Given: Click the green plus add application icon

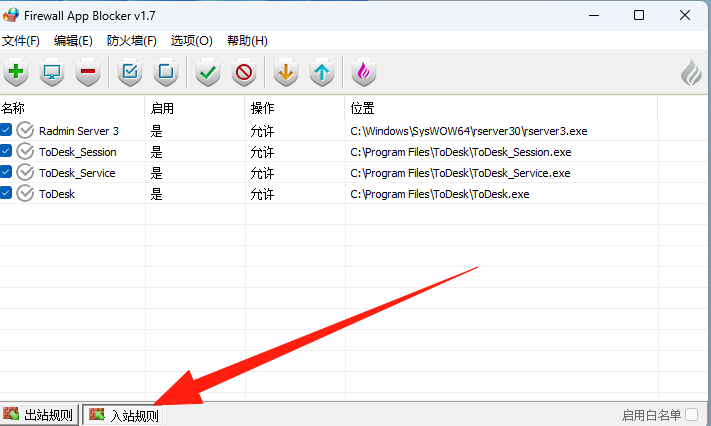Looking at the screenshot, I should click(x=17, y=72).
